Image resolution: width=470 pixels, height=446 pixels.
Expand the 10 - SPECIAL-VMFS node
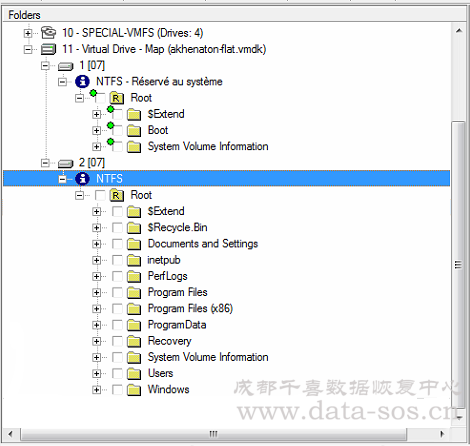(28, 33)
